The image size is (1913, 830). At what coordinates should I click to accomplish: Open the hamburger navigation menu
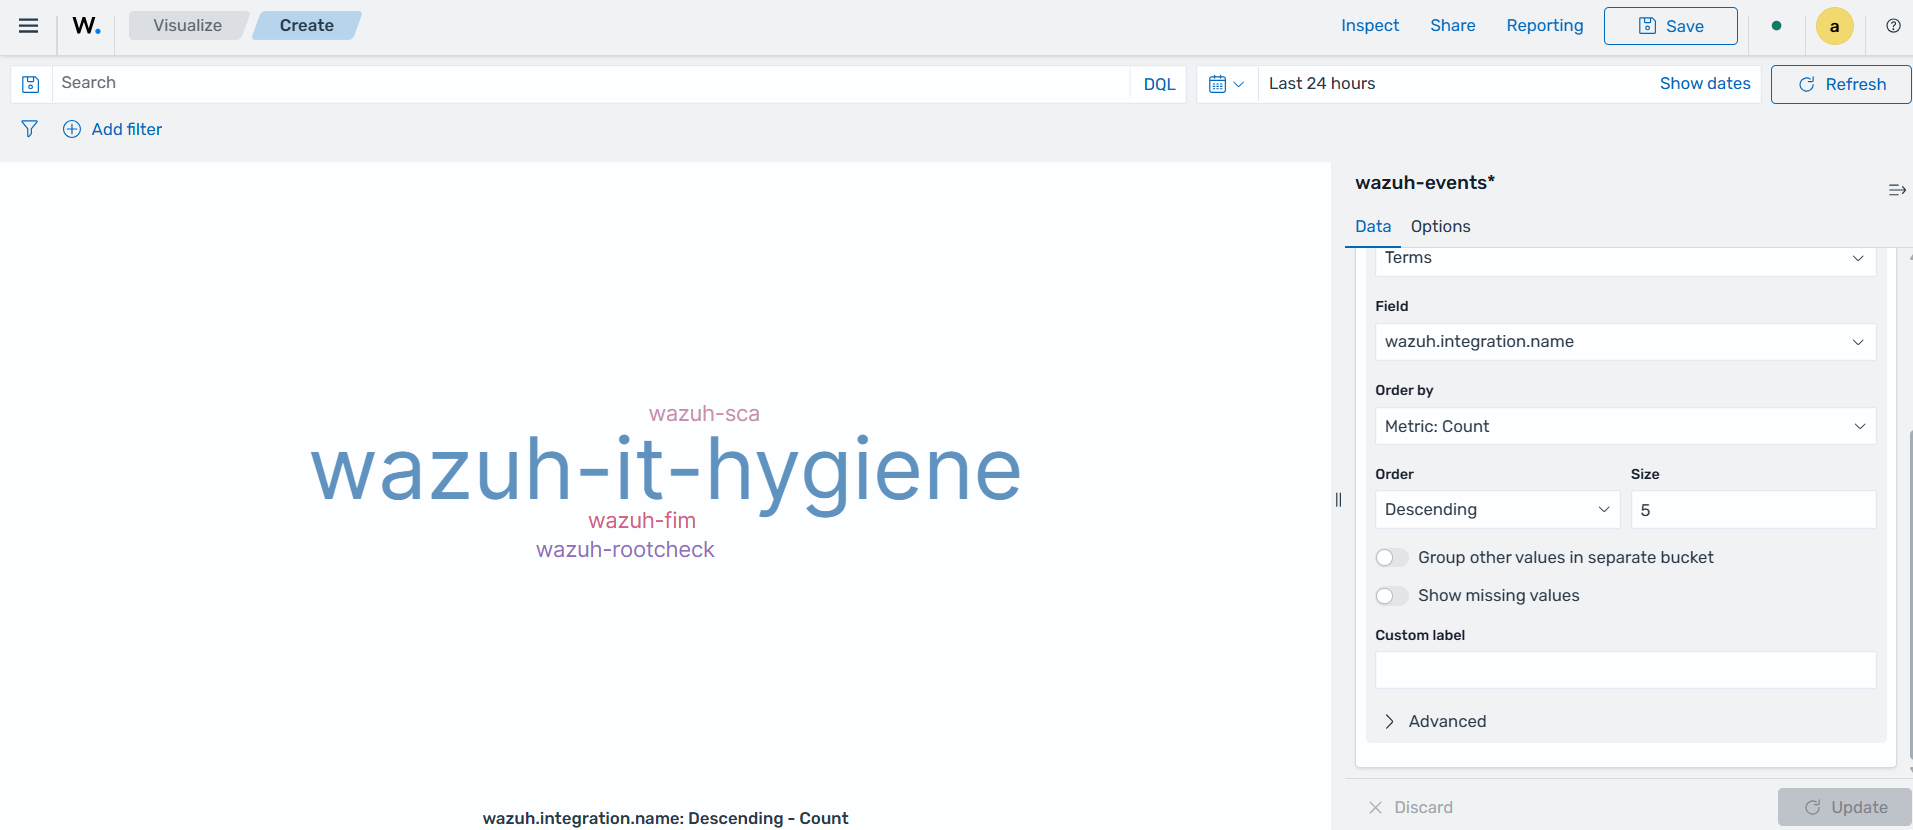pos(29,26)
